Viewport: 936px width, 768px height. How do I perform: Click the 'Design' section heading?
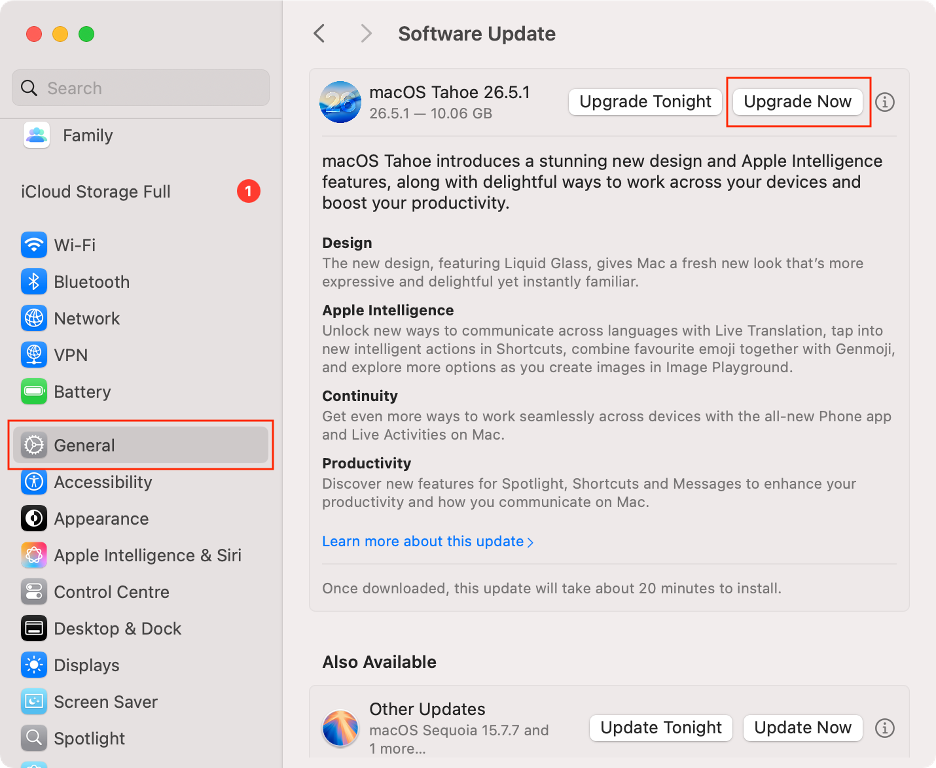point(347,243)
